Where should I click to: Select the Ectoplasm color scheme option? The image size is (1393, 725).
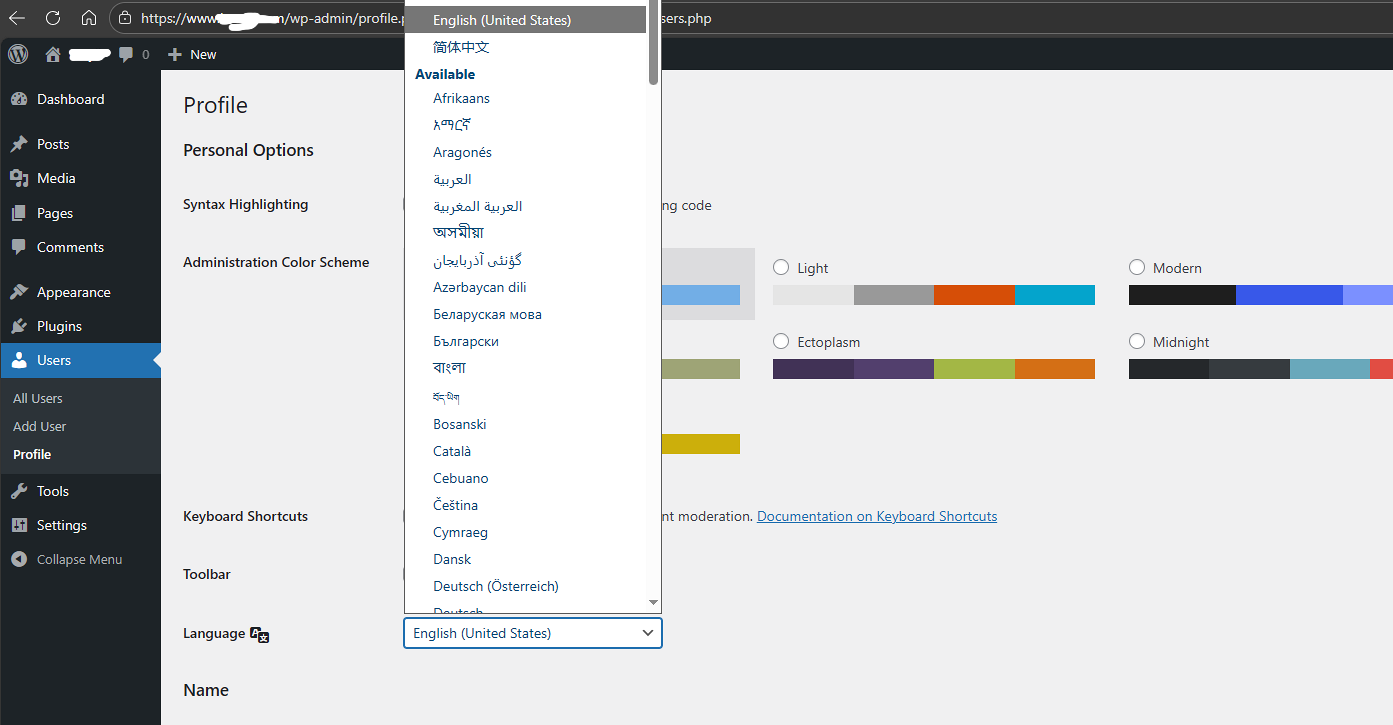[x=782, y=342]
